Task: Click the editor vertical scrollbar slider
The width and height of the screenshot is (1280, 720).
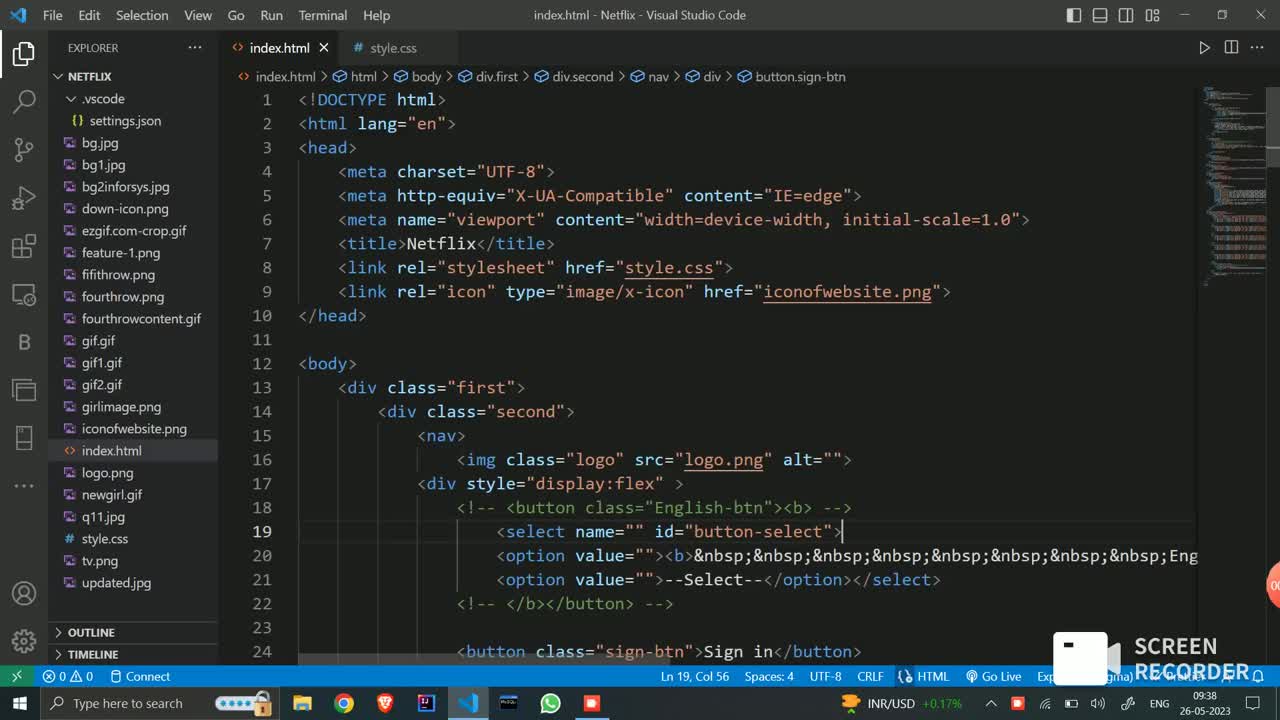Action: coord(1273,128)
